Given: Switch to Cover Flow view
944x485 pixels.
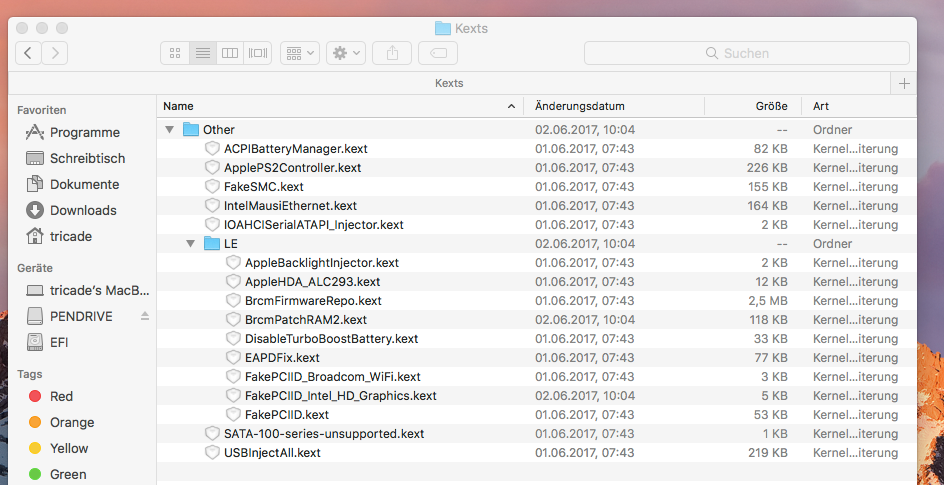Looking at the screenshot, I should tap(258, 53).
